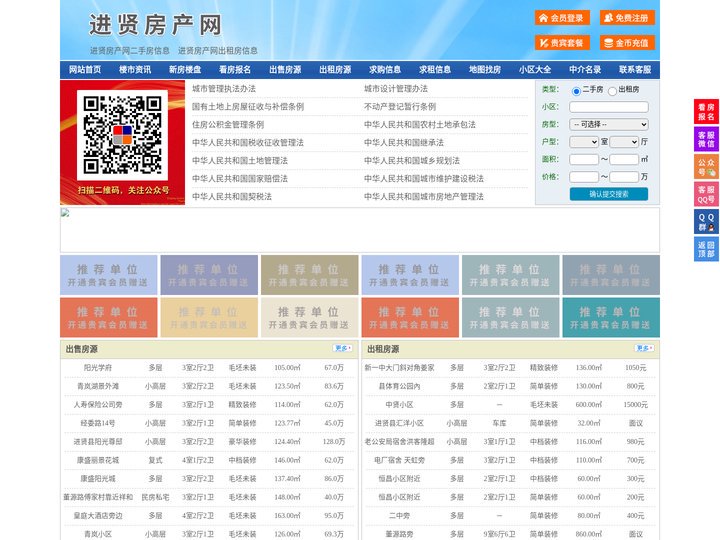Click the first light-blue 推荐单位 banner
The image size is (720, 540).
[x=109, y=275]
